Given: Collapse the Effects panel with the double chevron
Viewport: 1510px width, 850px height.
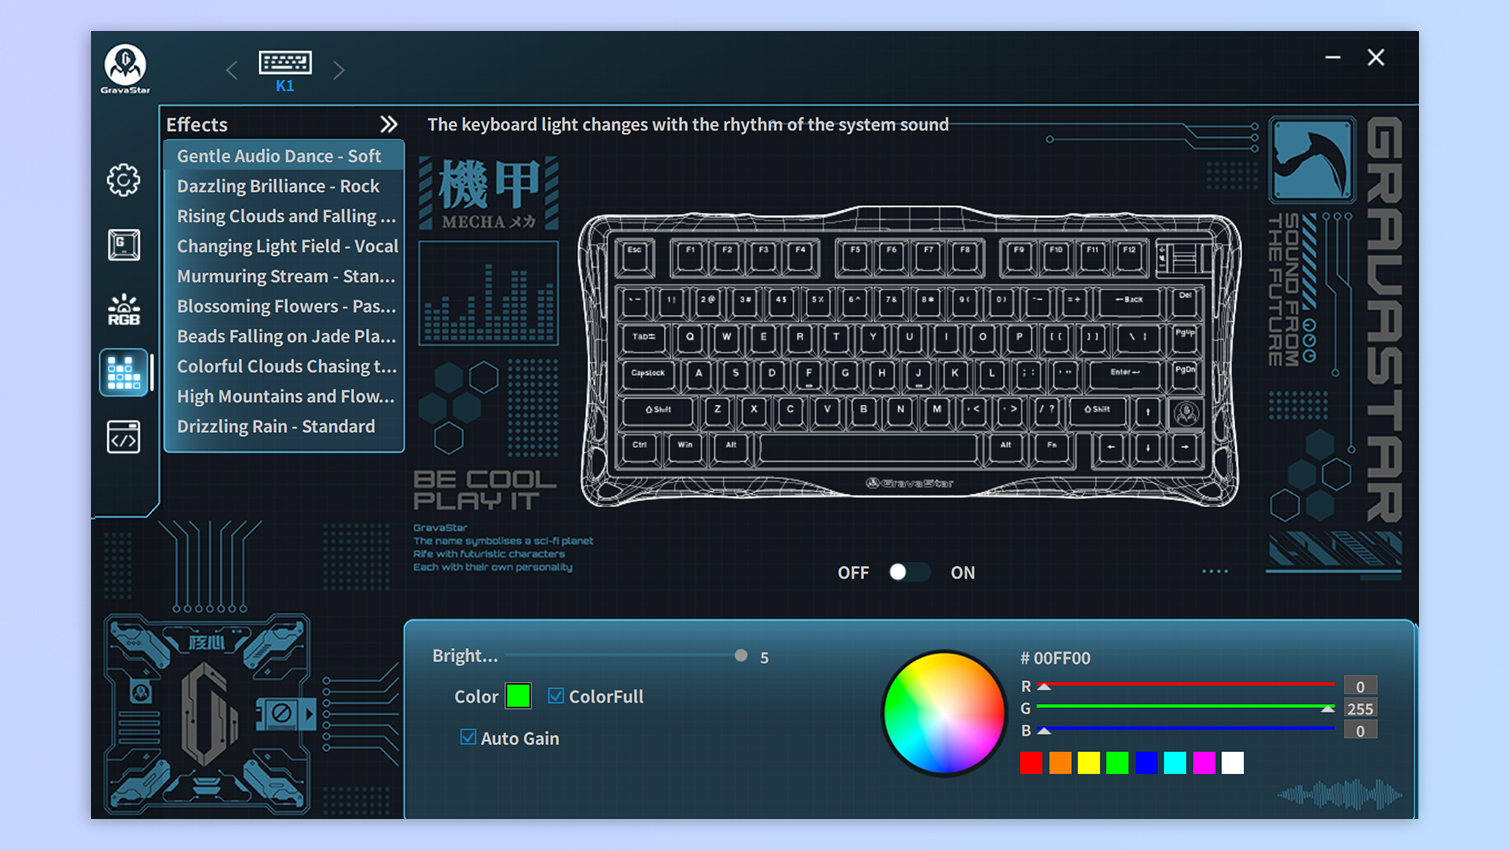Looking at the screenshot, I should click(x=388, y=124).
